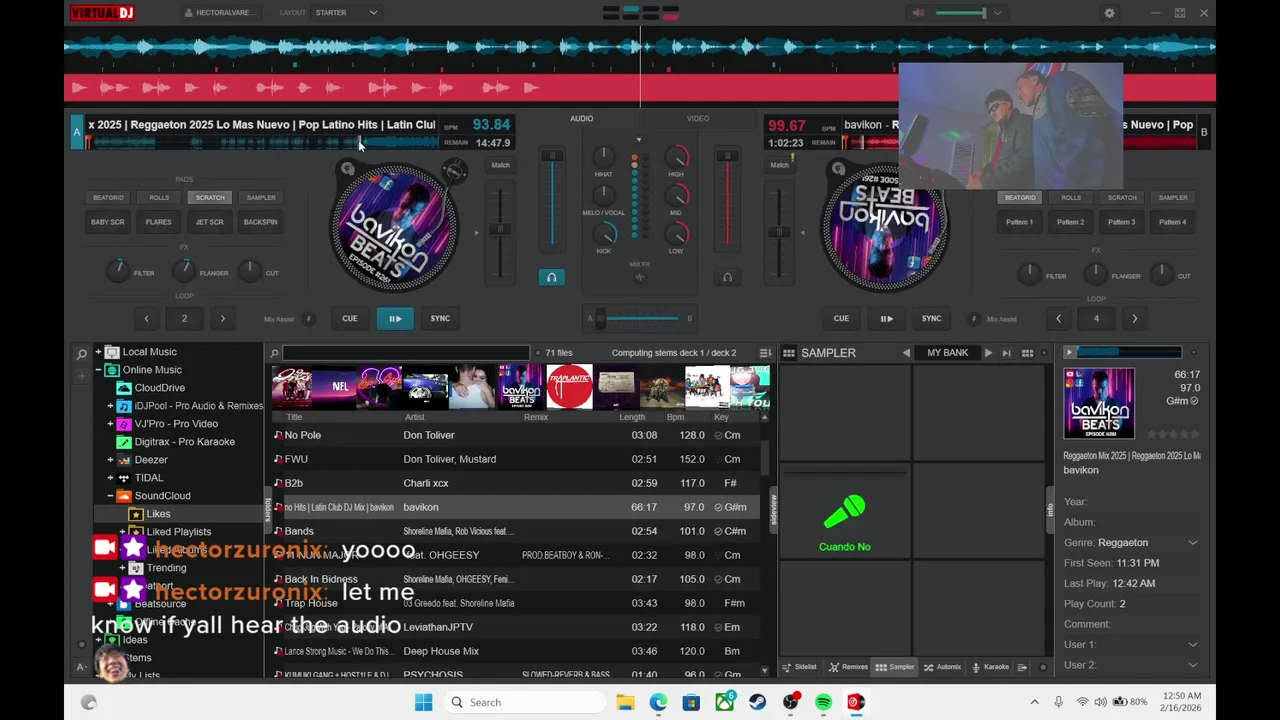1280x720 pixels.
Task: Toggle left deck headphone cue
Action: tap(551, 277)
